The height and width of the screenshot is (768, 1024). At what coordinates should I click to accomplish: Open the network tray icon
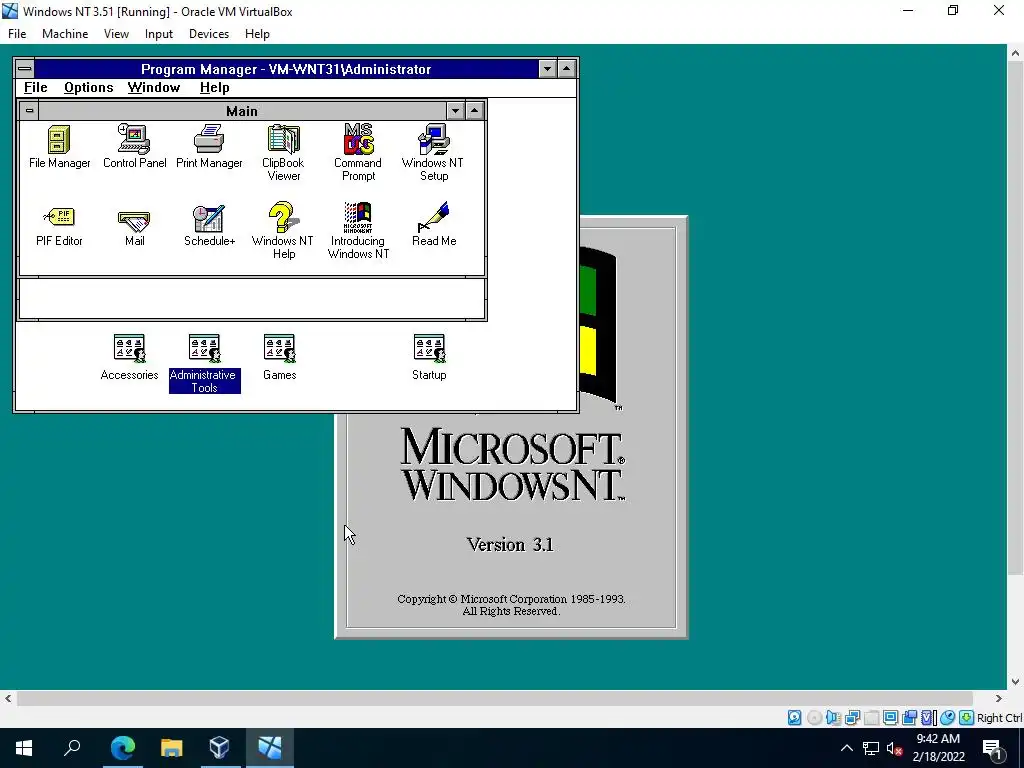(871, 748)
